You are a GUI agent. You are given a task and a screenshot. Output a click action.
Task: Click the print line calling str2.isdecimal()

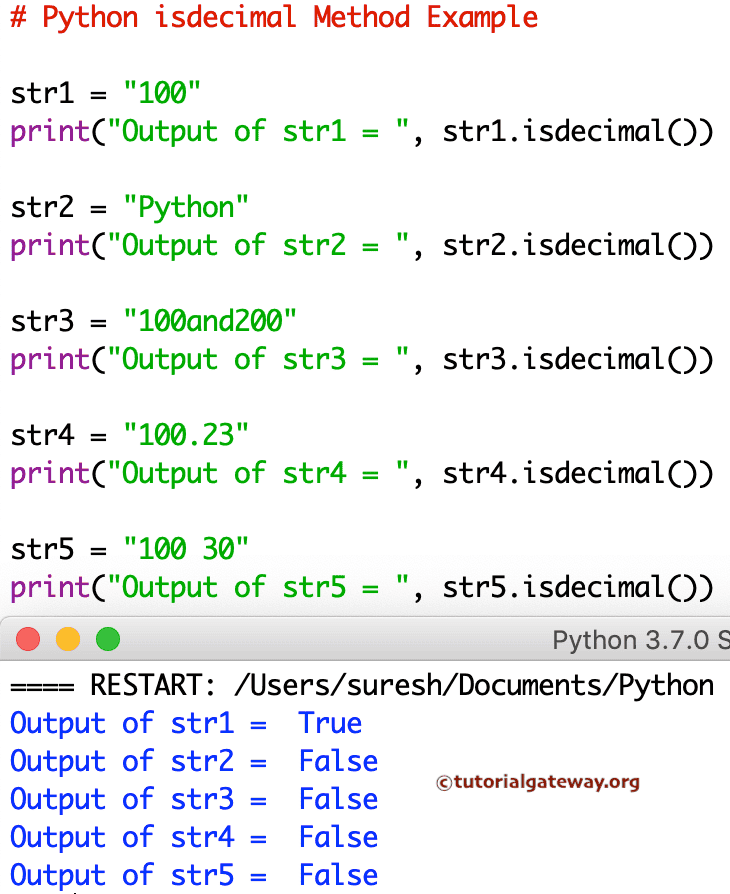(x=362, y=246)
